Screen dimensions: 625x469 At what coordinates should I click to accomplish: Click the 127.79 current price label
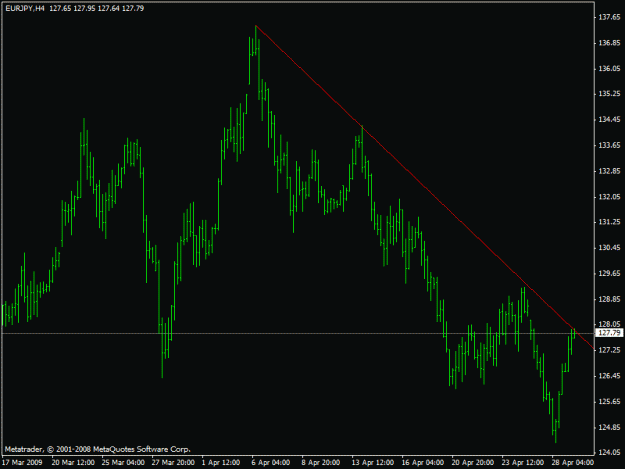click(609, 333)
